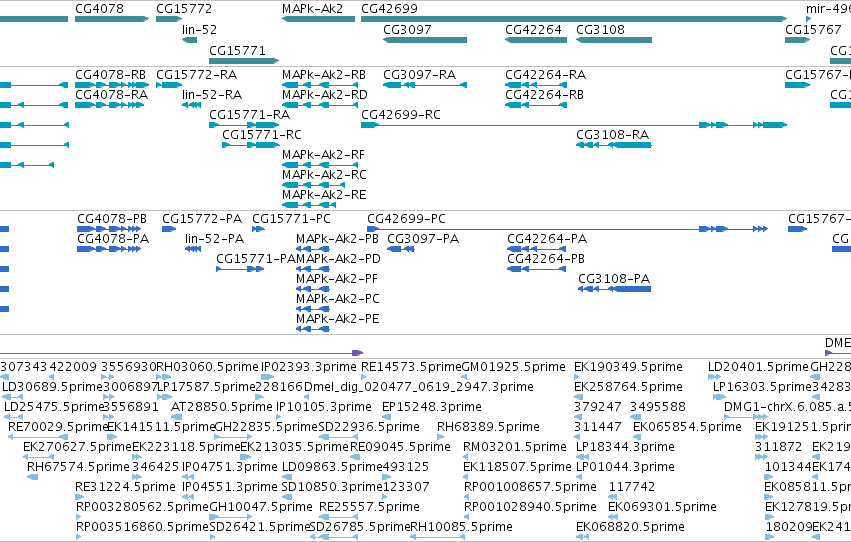Screen dimensions: 851x542
Task: Select the CG3108 gene label
Action: (600, 29)
